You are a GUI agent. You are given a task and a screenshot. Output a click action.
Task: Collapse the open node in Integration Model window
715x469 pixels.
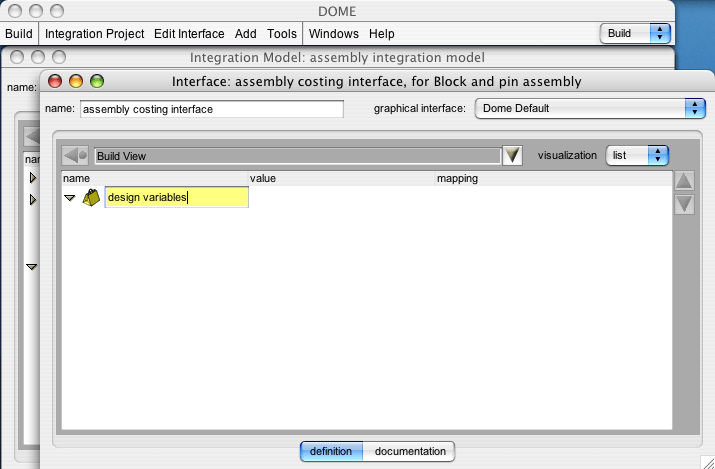click(31, 267)
